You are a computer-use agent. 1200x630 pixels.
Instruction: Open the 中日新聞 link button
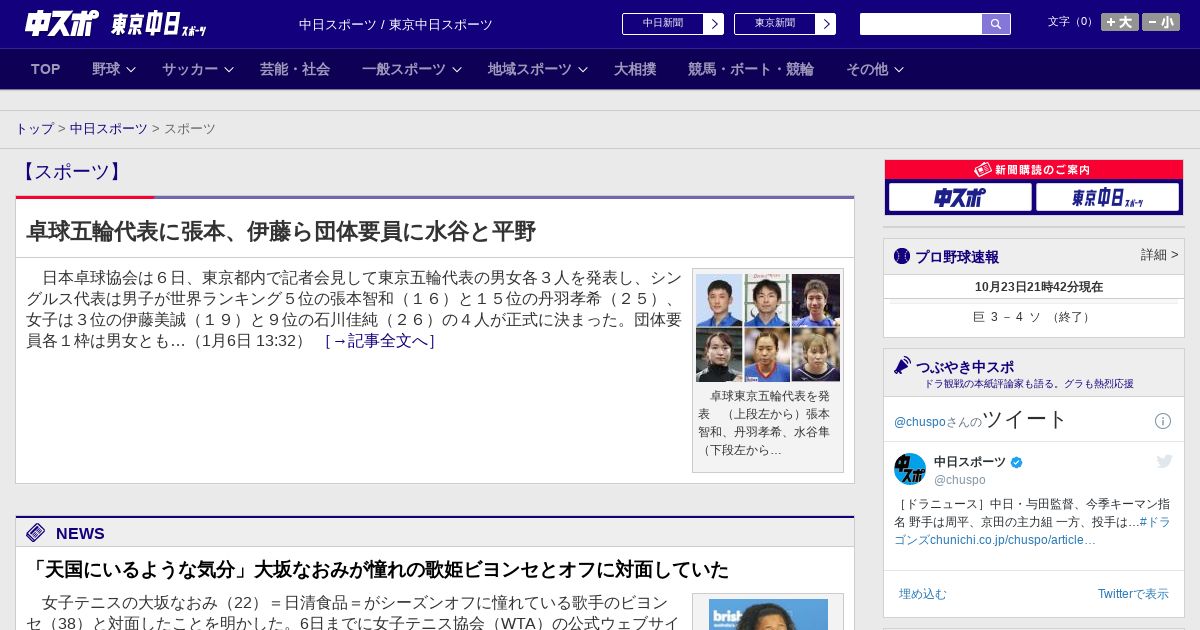tap(663, 24)
